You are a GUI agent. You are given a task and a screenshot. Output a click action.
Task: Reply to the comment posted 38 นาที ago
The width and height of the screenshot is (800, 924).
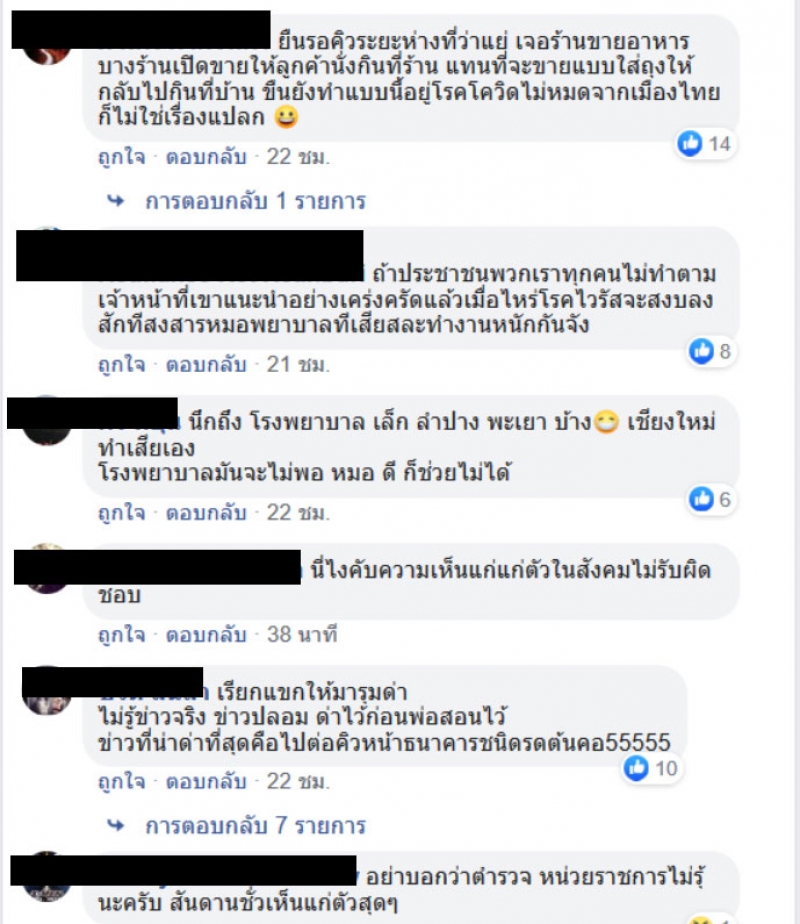206,635
